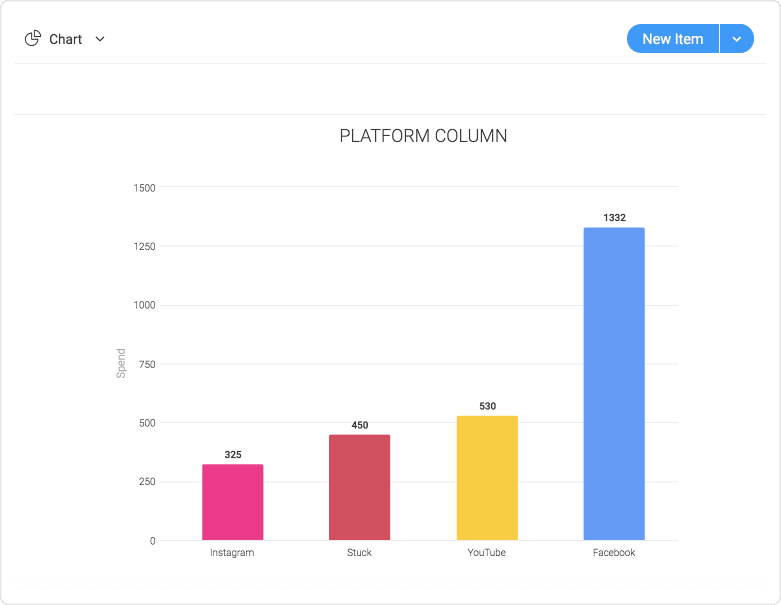Screen dimensions: 781x605
Task: Click the Facebook axis label
Action: pyautogui.click(x=614, y=552)
